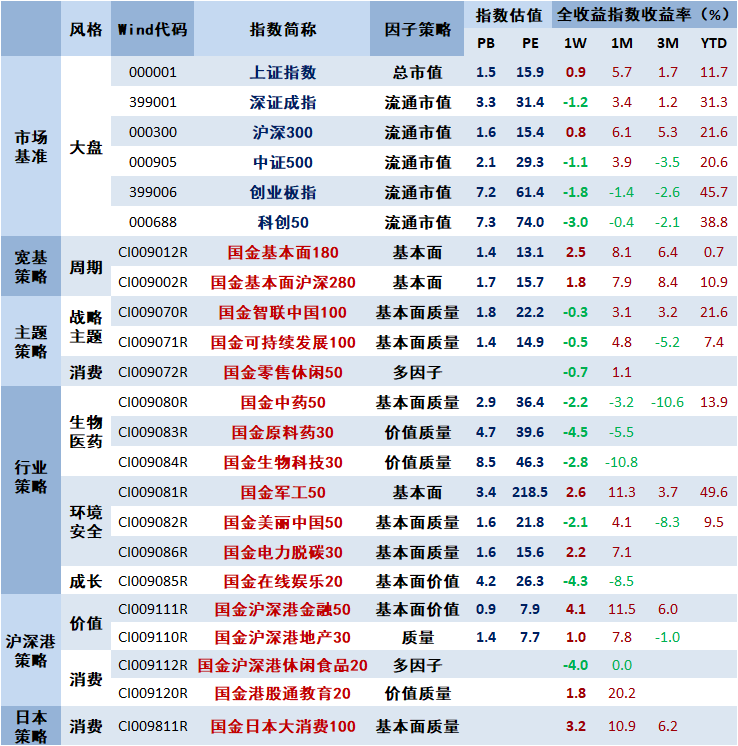
Task: Select the 战略主题 style cell
Action: tap(86, 327)
